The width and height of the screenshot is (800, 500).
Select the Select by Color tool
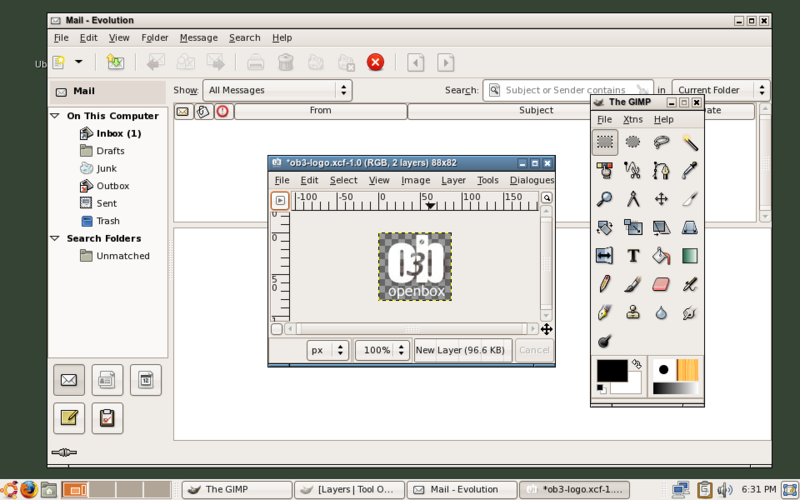605,170
